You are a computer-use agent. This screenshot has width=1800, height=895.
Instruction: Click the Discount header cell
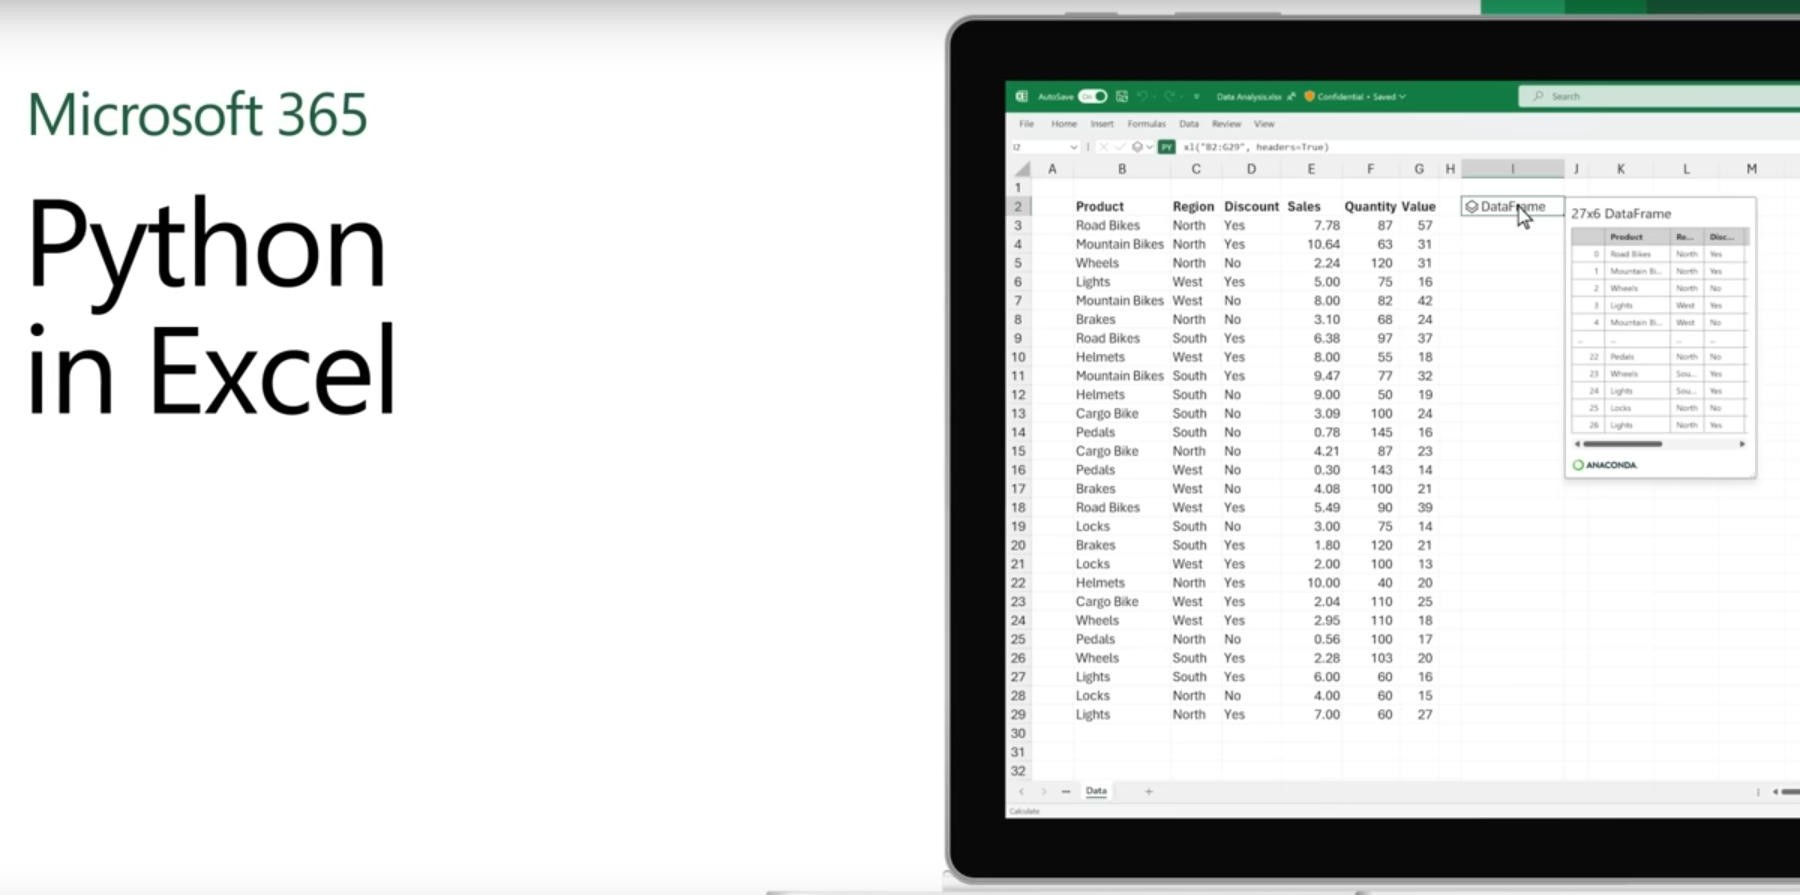(1251, 206)
